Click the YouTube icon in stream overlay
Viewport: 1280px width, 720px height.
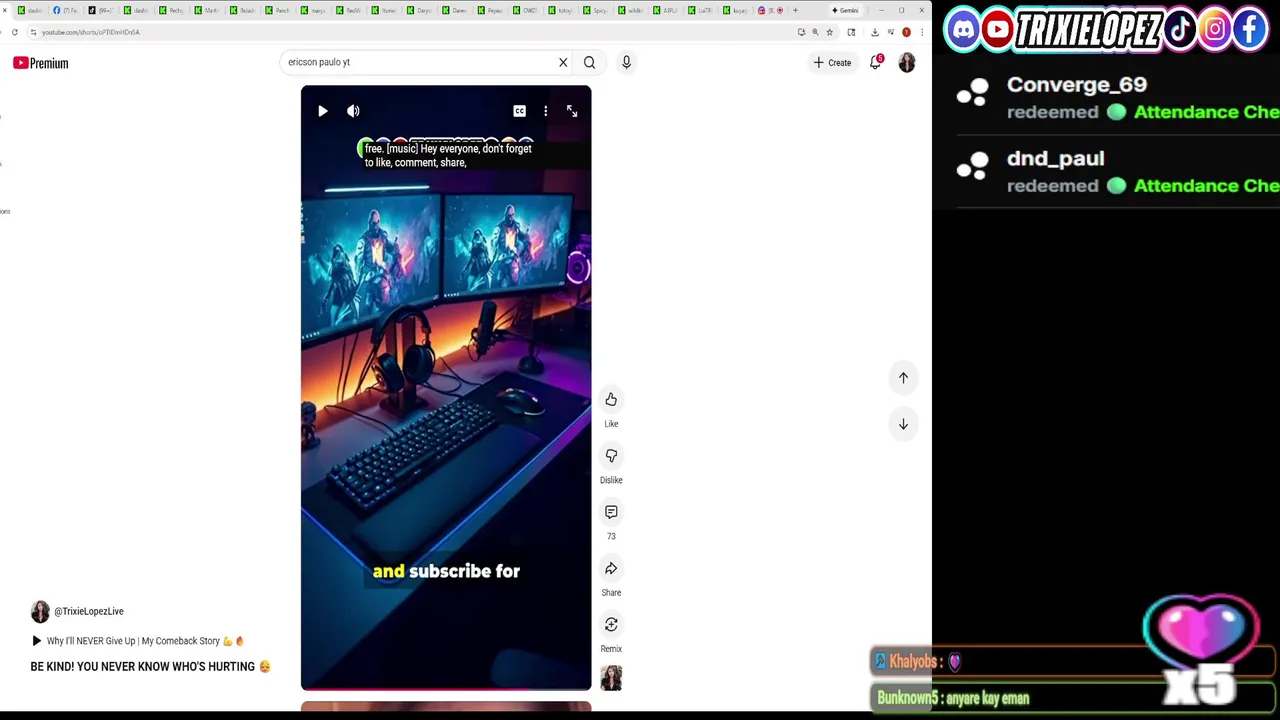[997, 29]
